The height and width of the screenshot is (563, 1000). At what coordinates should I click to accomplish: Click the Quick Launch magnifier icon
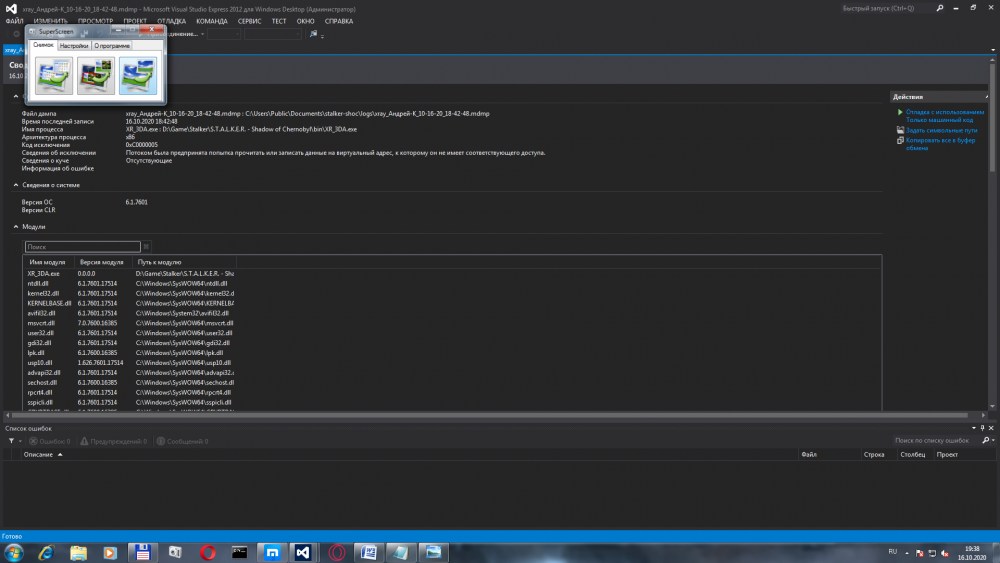pyautogui.click(x=939, y=8)
